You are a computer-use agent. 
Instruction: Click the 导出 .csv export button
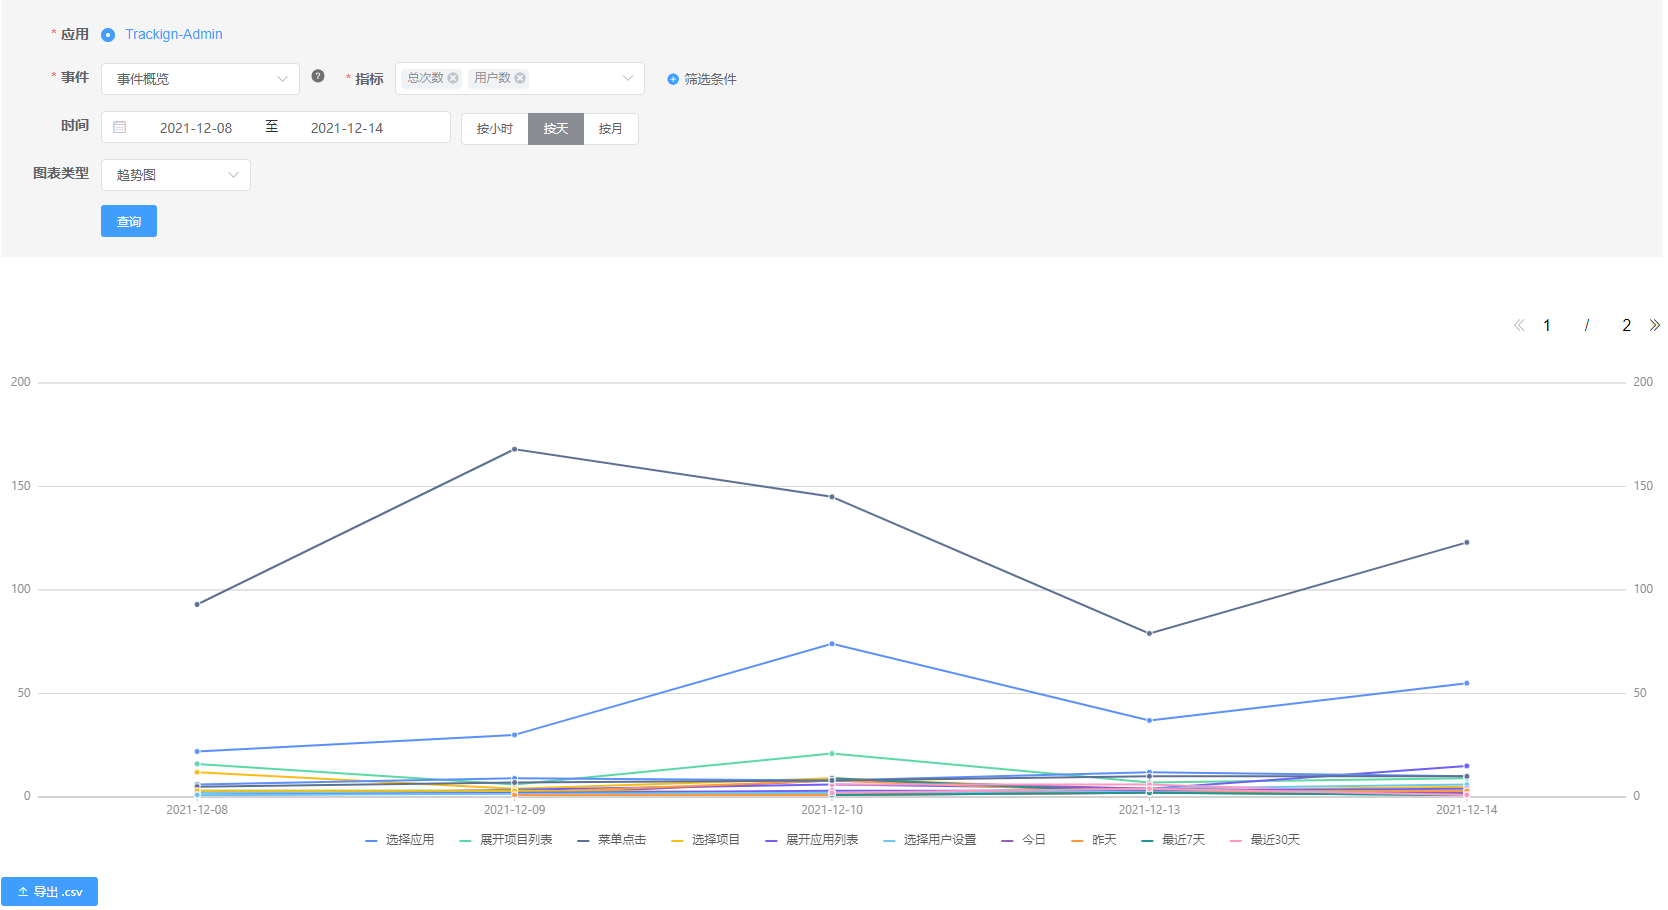click(x=49, y=892)
